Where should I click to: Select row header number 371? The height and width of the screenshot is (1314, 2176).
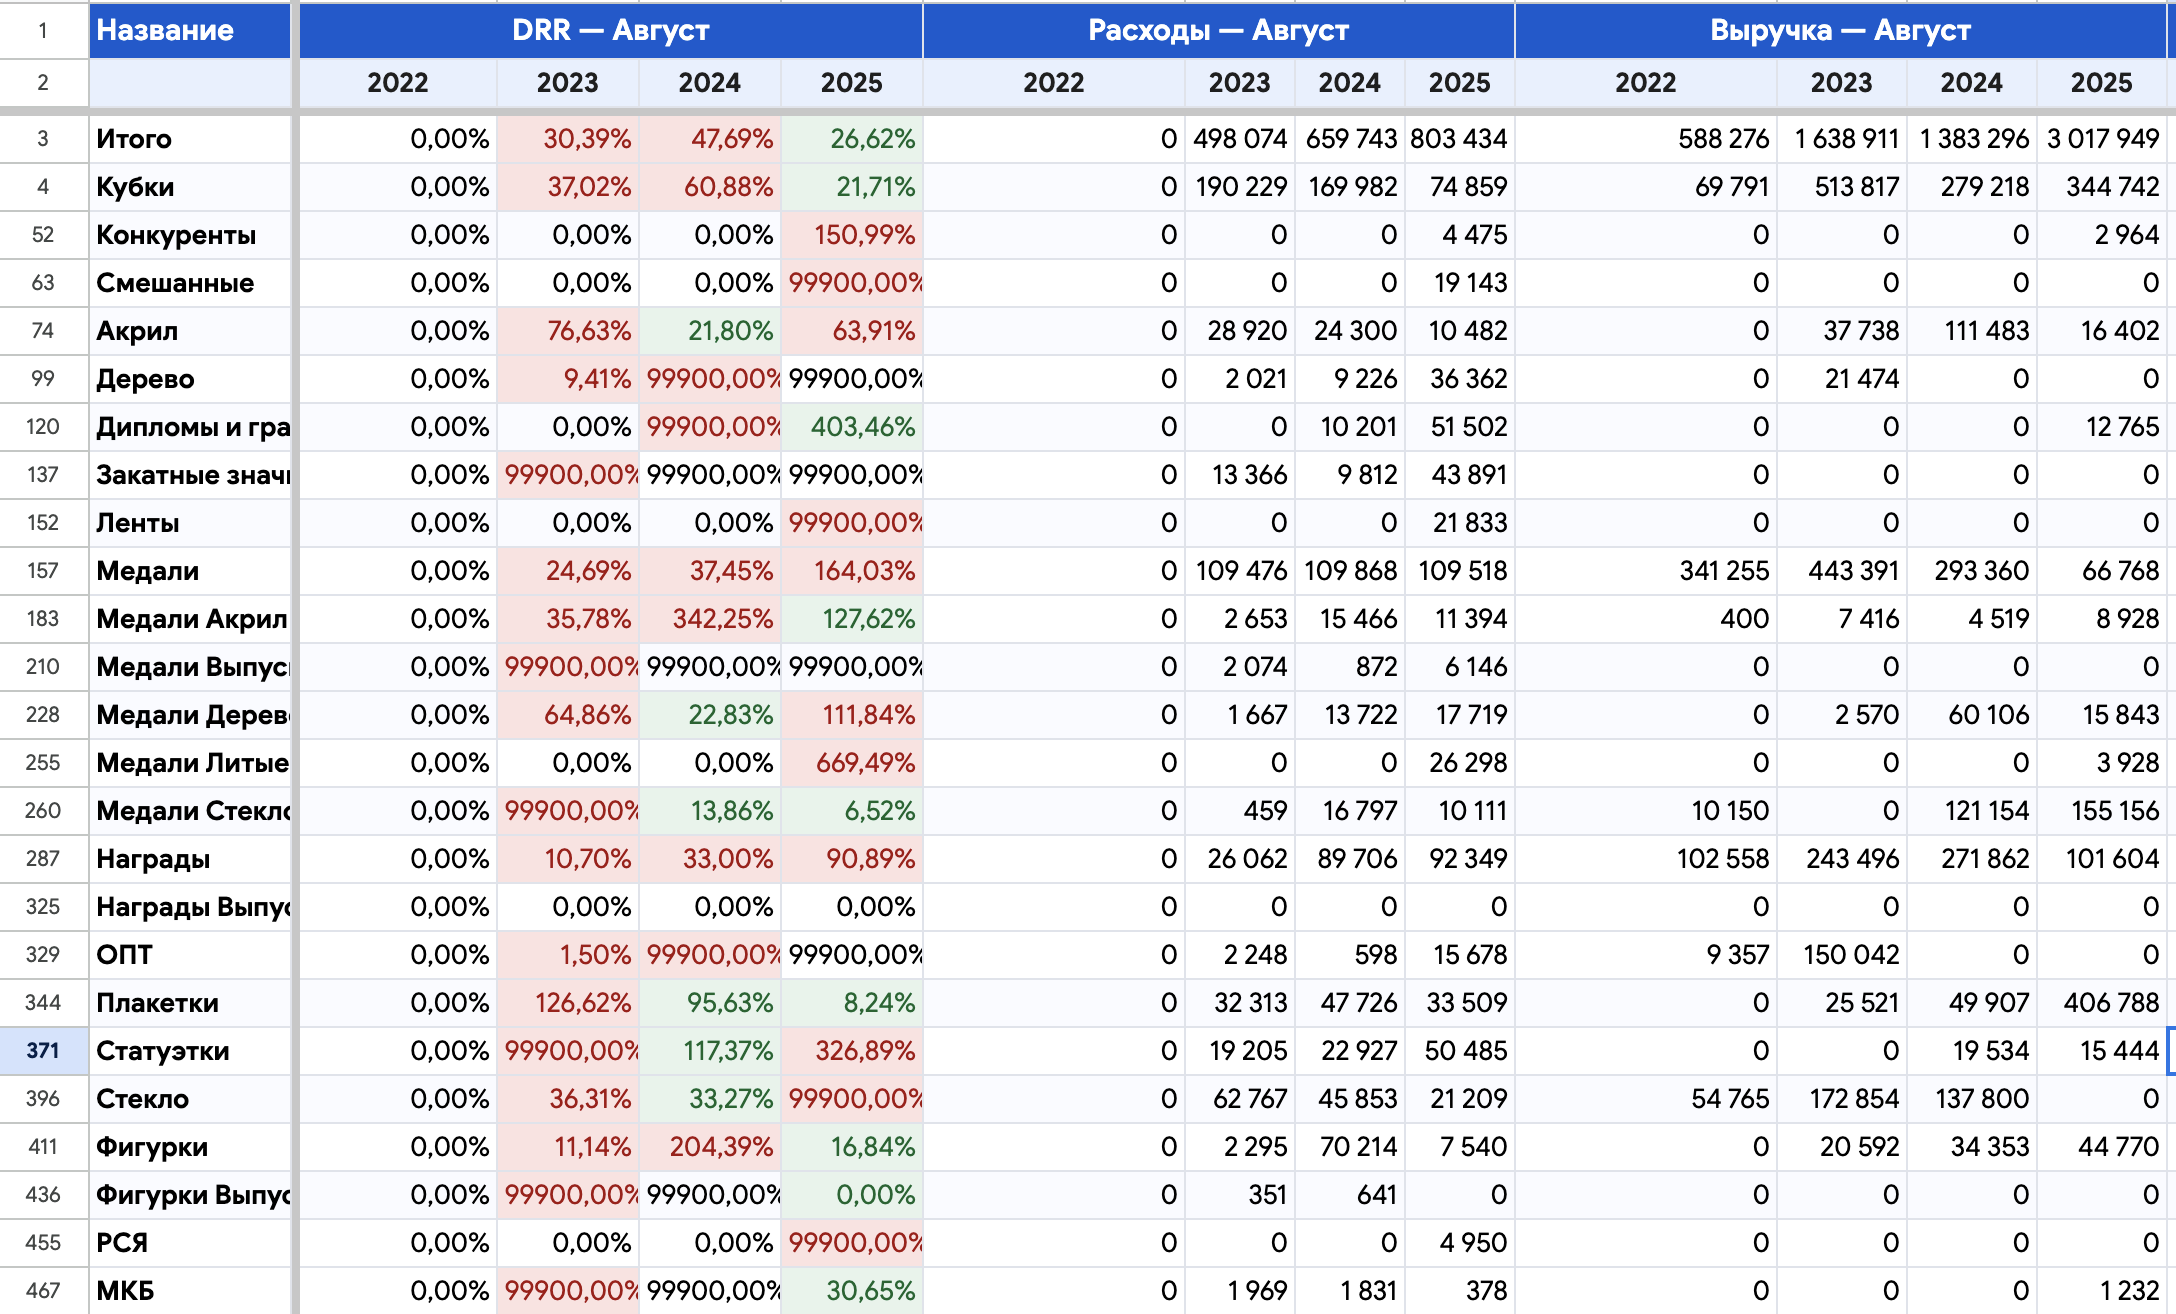pos(43,1050)
